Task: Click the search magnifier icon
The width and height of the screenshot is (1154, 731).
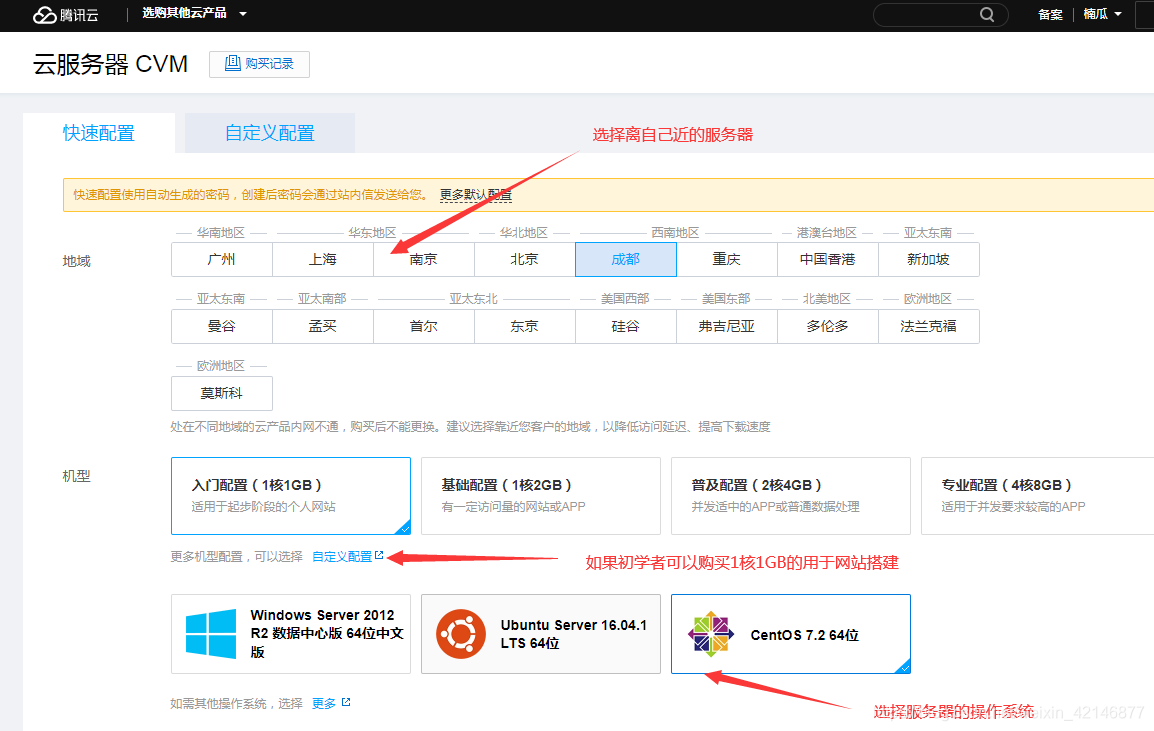Action: coord(987,14)
